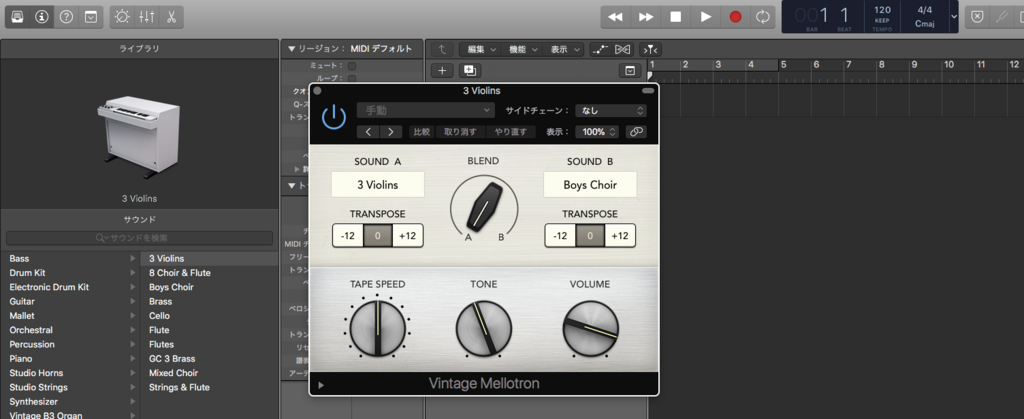Click the Stop transport button
The width and height of the screenshot is (1024, 419).
tap(676, 17)
